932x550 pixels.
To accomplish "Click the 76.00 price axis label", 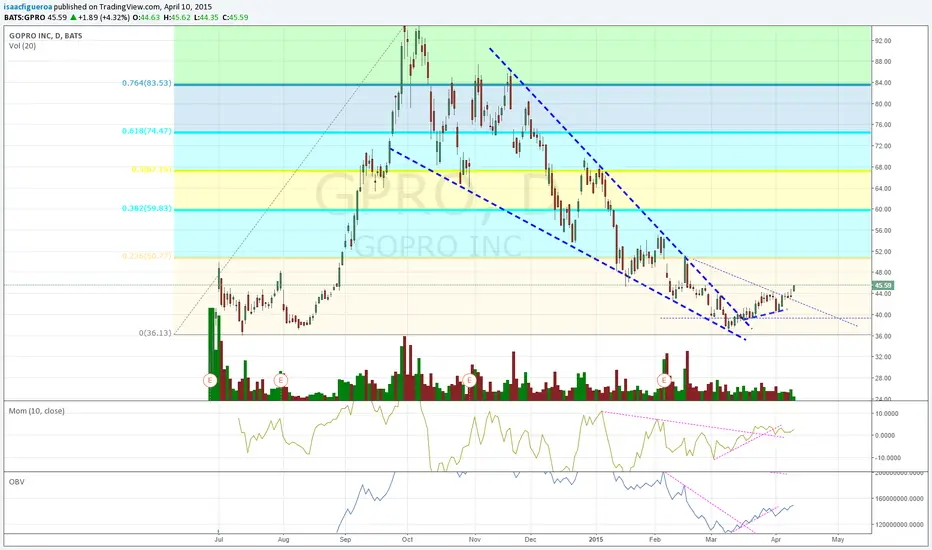I will (x=883, y=125).
